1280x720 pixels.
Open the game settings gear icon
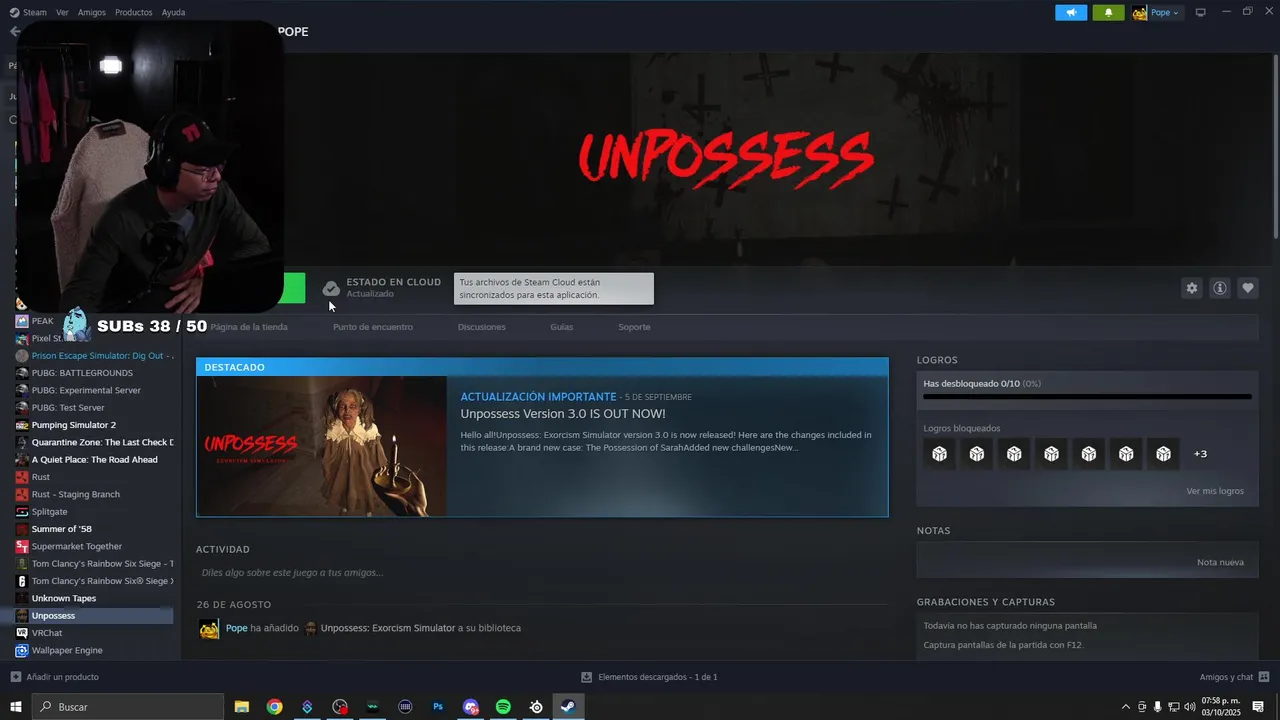1191,288
